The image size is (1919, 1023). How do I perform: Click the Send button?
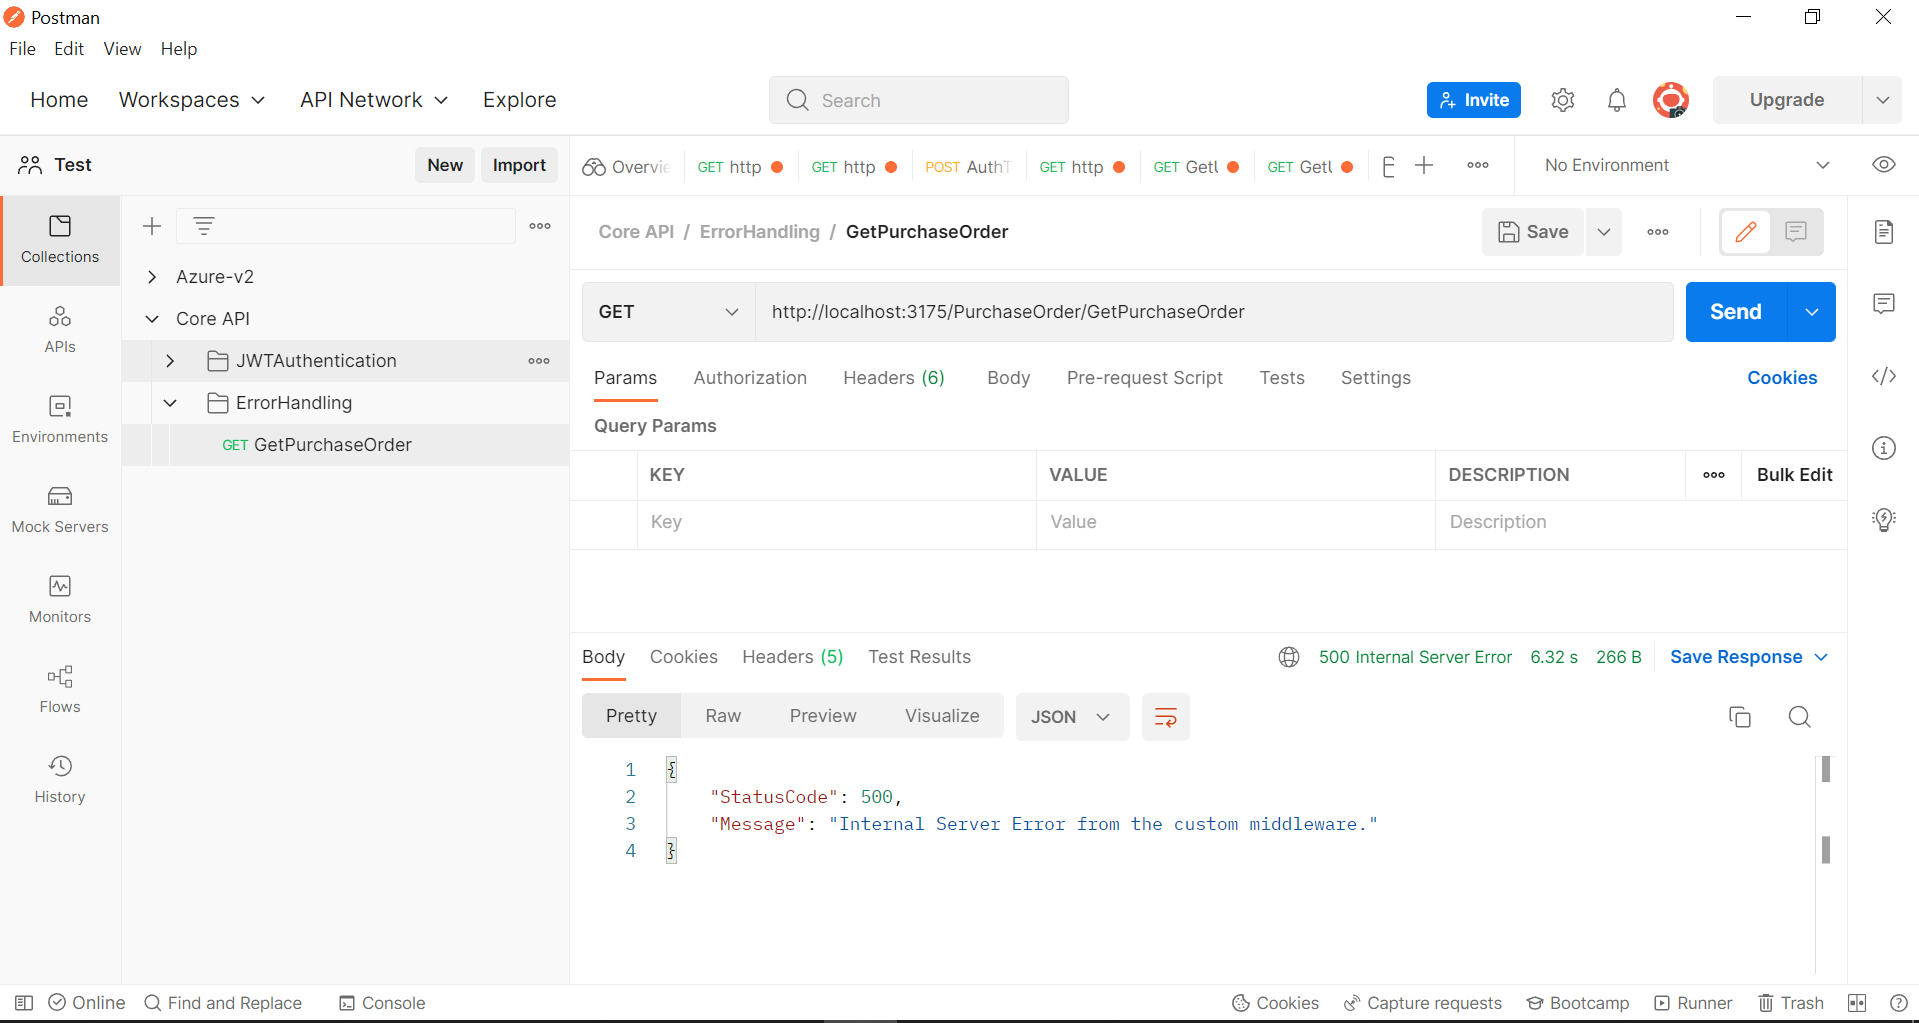[x=1735, y=312]
